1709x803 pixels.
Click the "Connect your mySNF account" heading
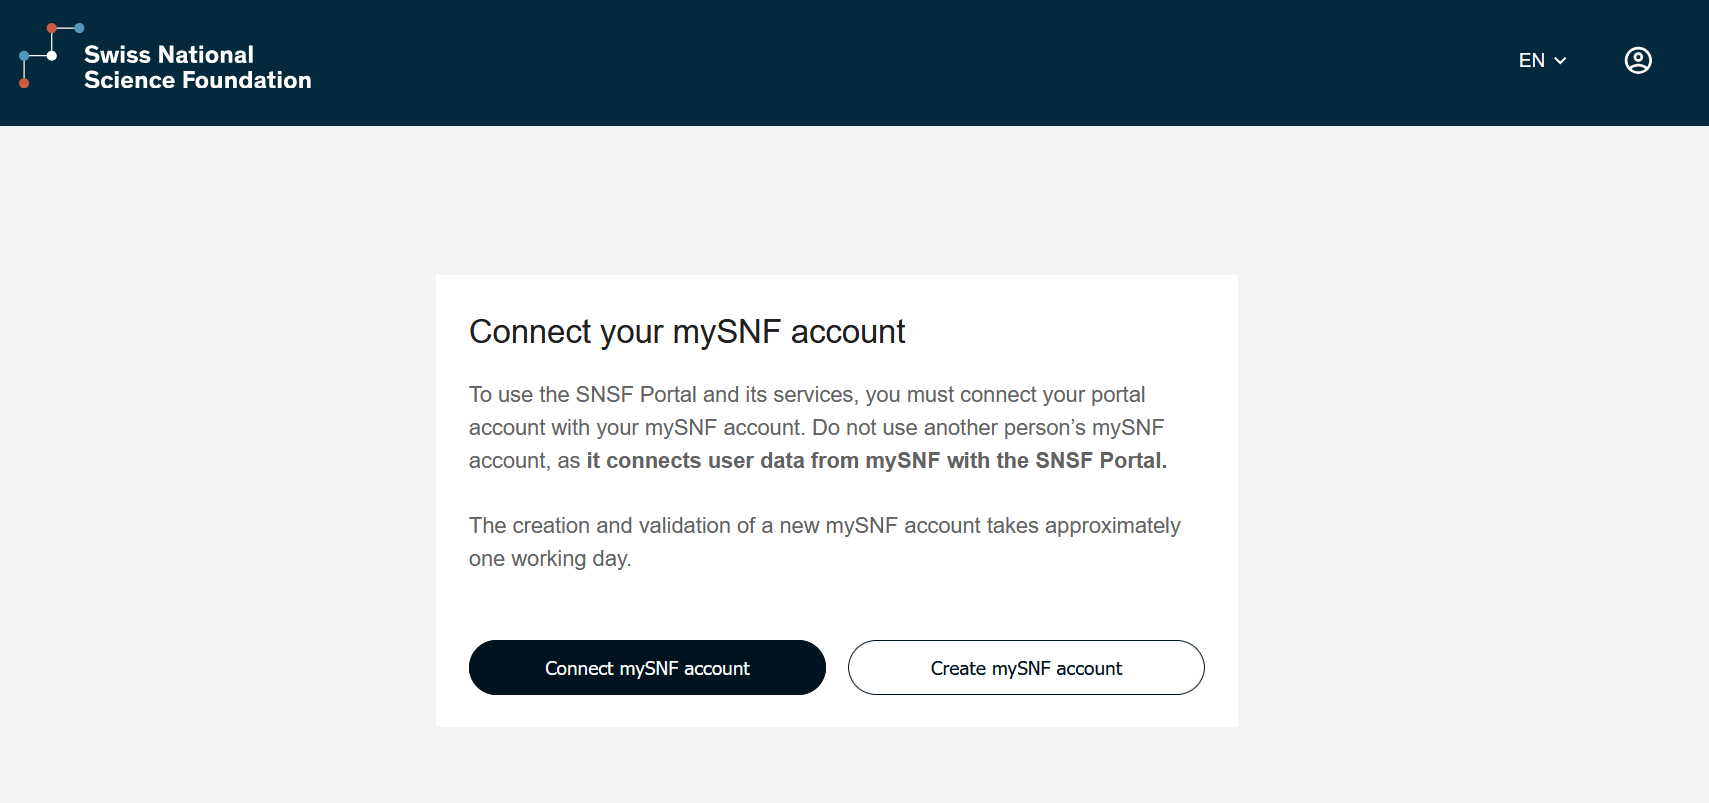point(686,332)
